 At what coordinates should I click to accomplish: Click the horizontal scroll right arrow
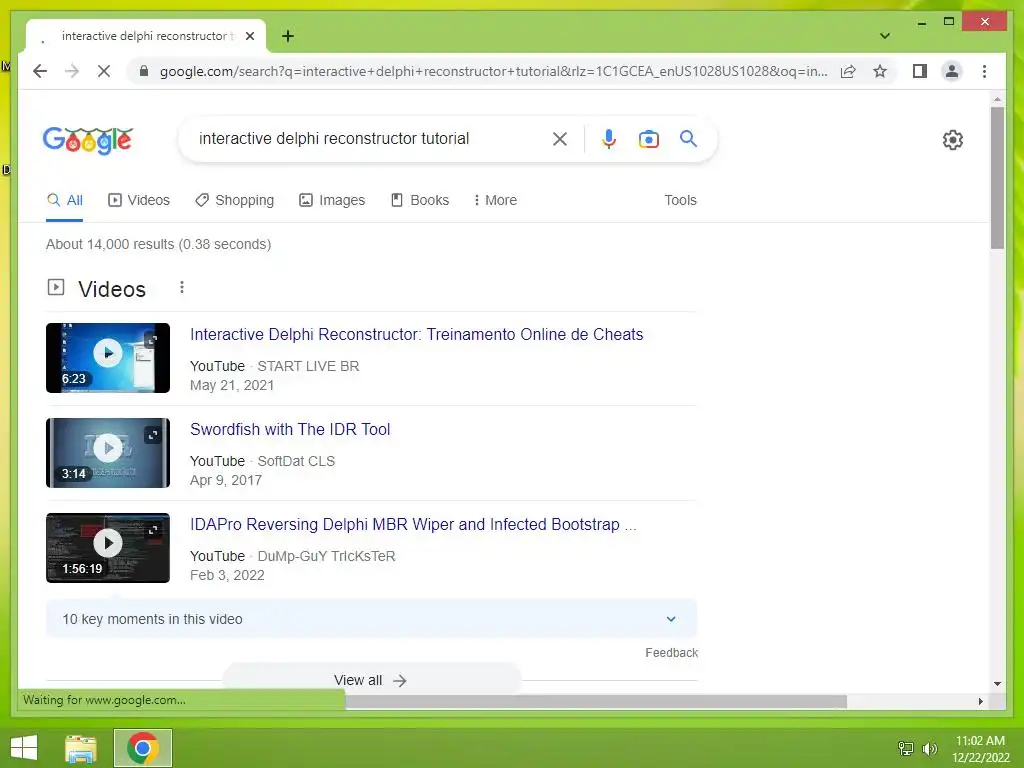tap(980, 701)
